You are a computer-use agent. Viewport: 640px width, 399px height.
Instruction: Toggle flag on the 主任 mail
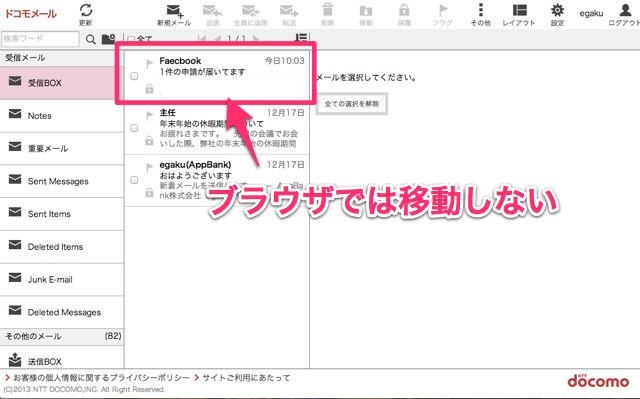tap(149, 115)
